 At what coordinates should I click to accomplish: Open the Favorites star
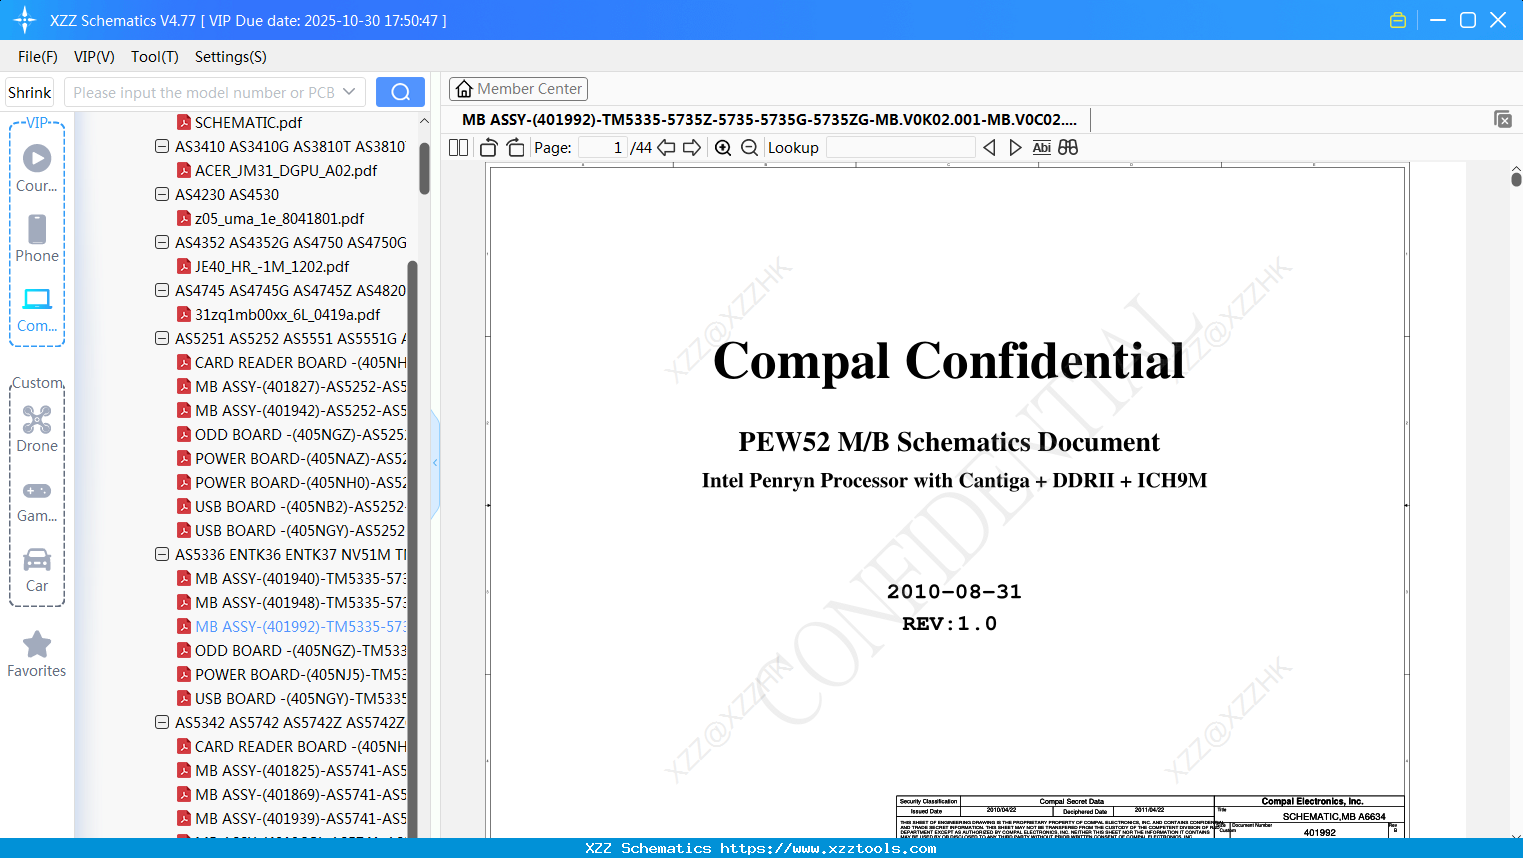[x=37, y=655]
